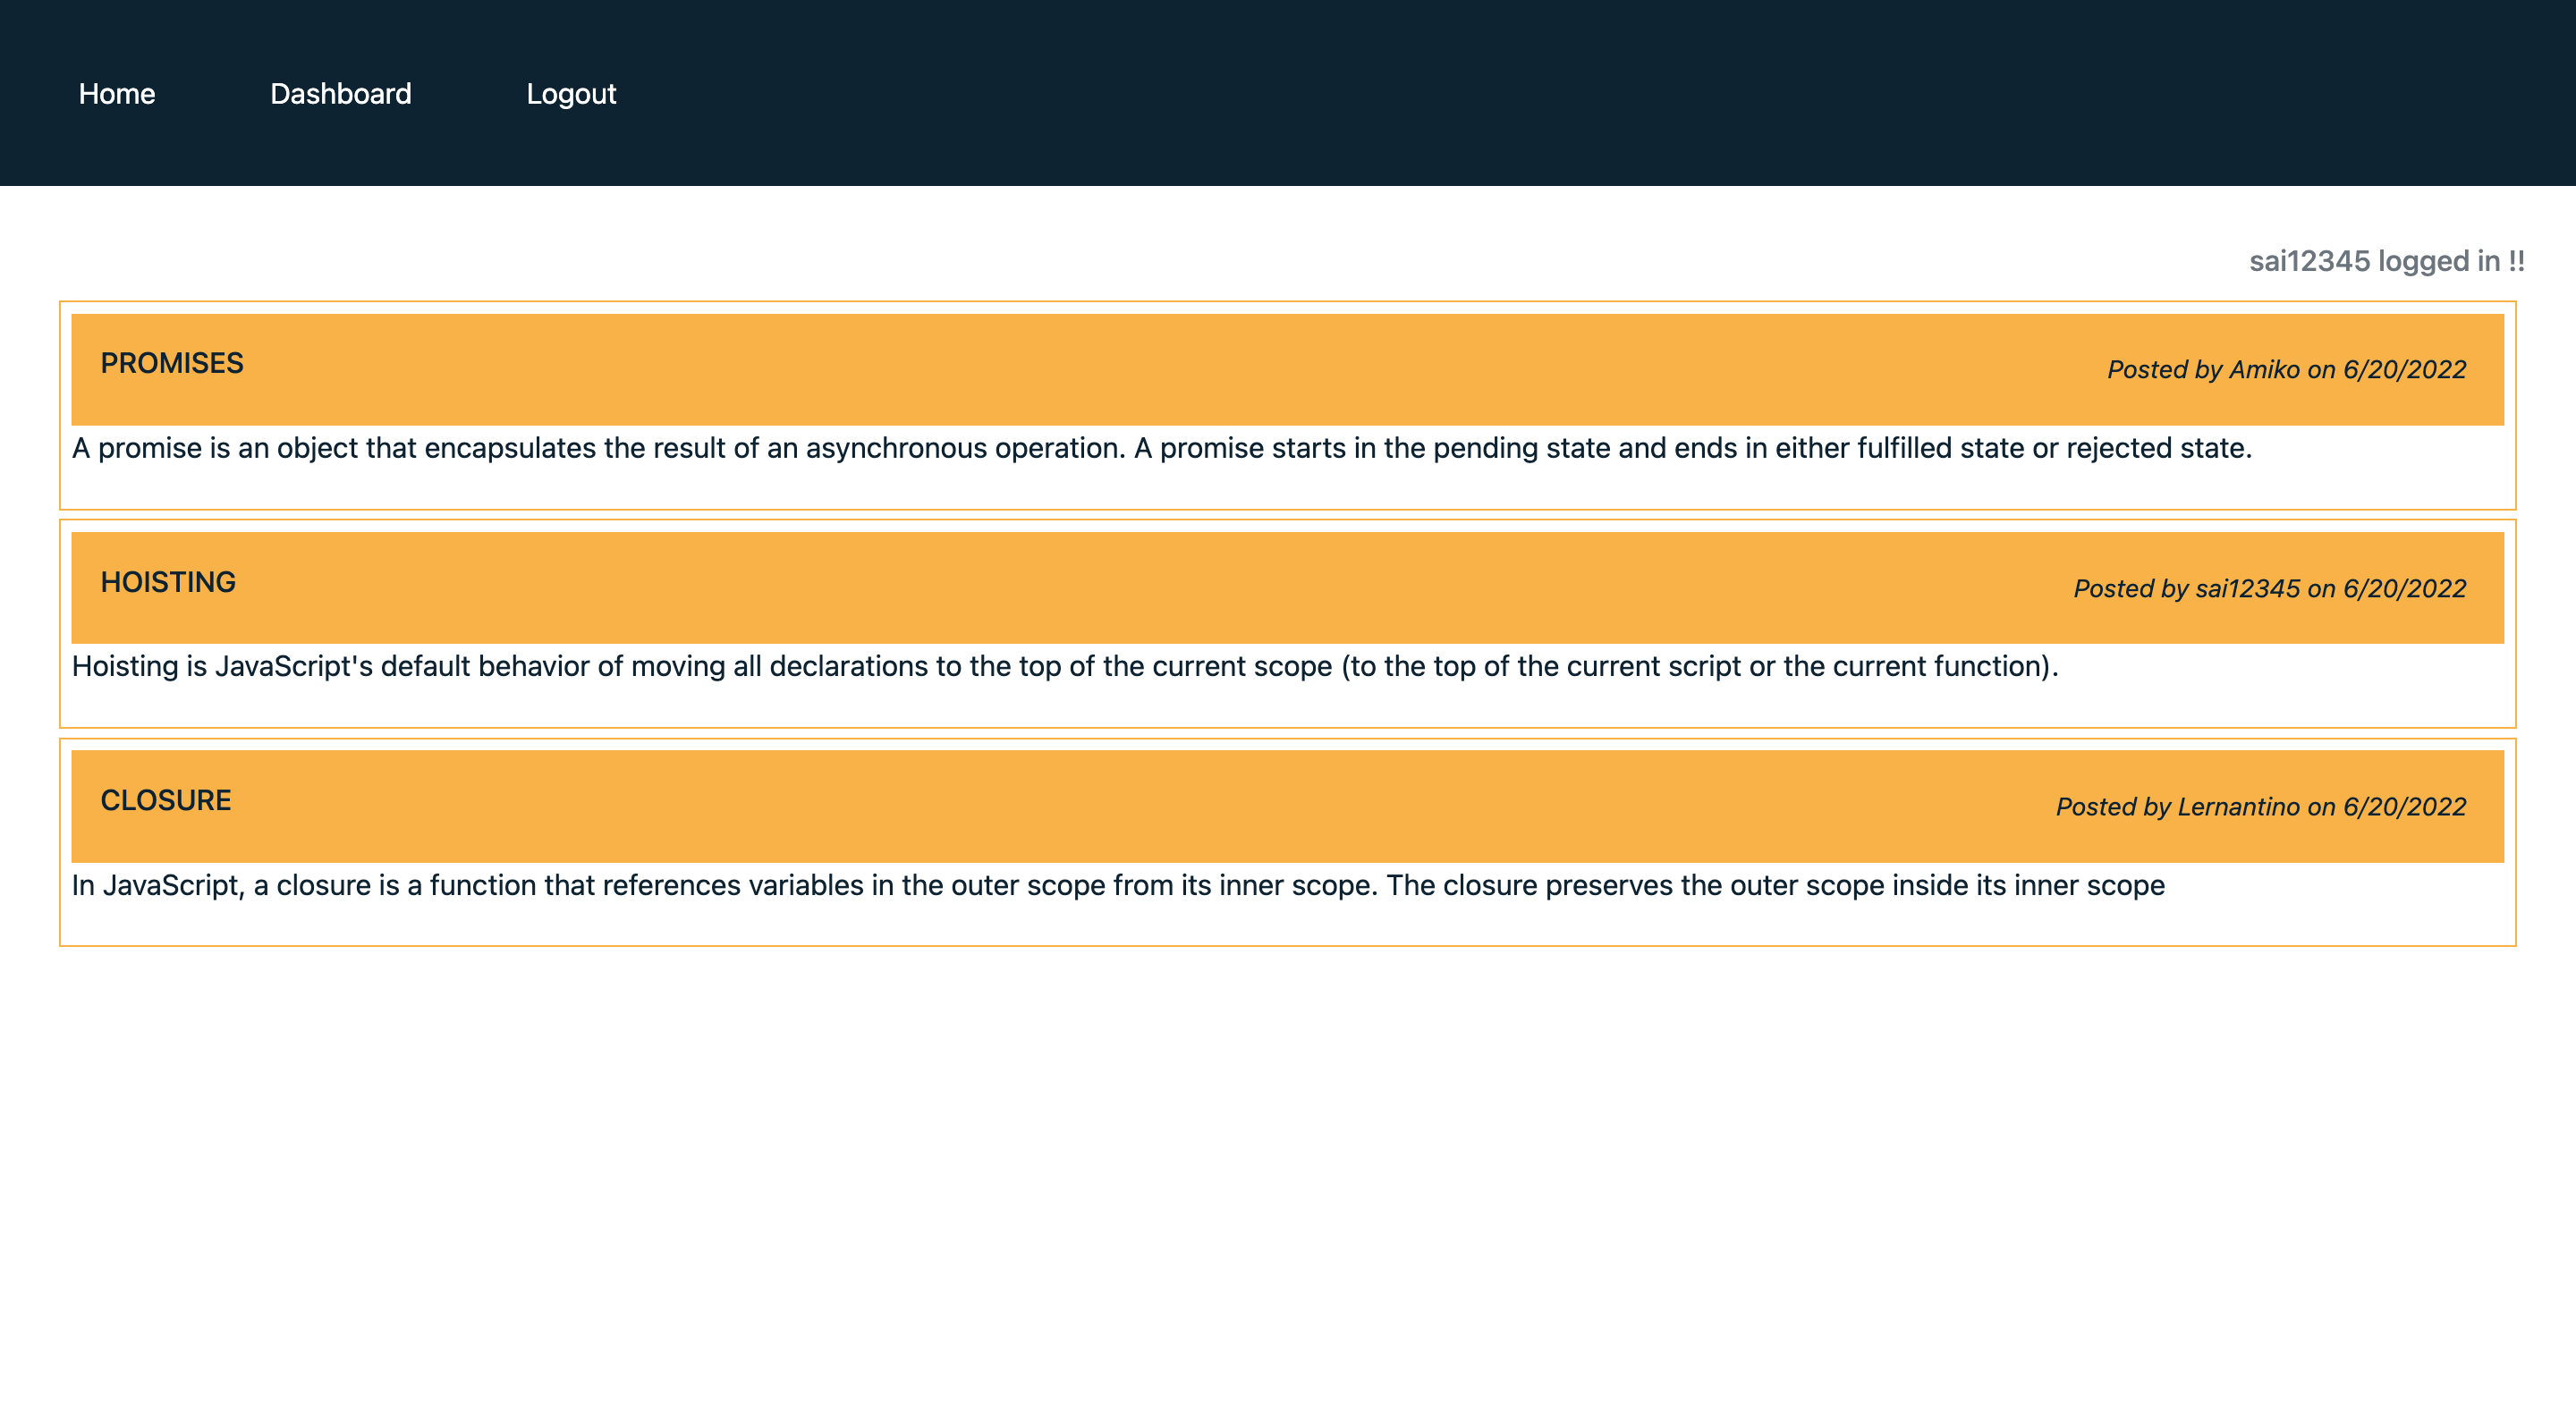This screenshot has width=2576, height=1411.
Task: Click author name Amiko on Promises post
Action: 2264,370
